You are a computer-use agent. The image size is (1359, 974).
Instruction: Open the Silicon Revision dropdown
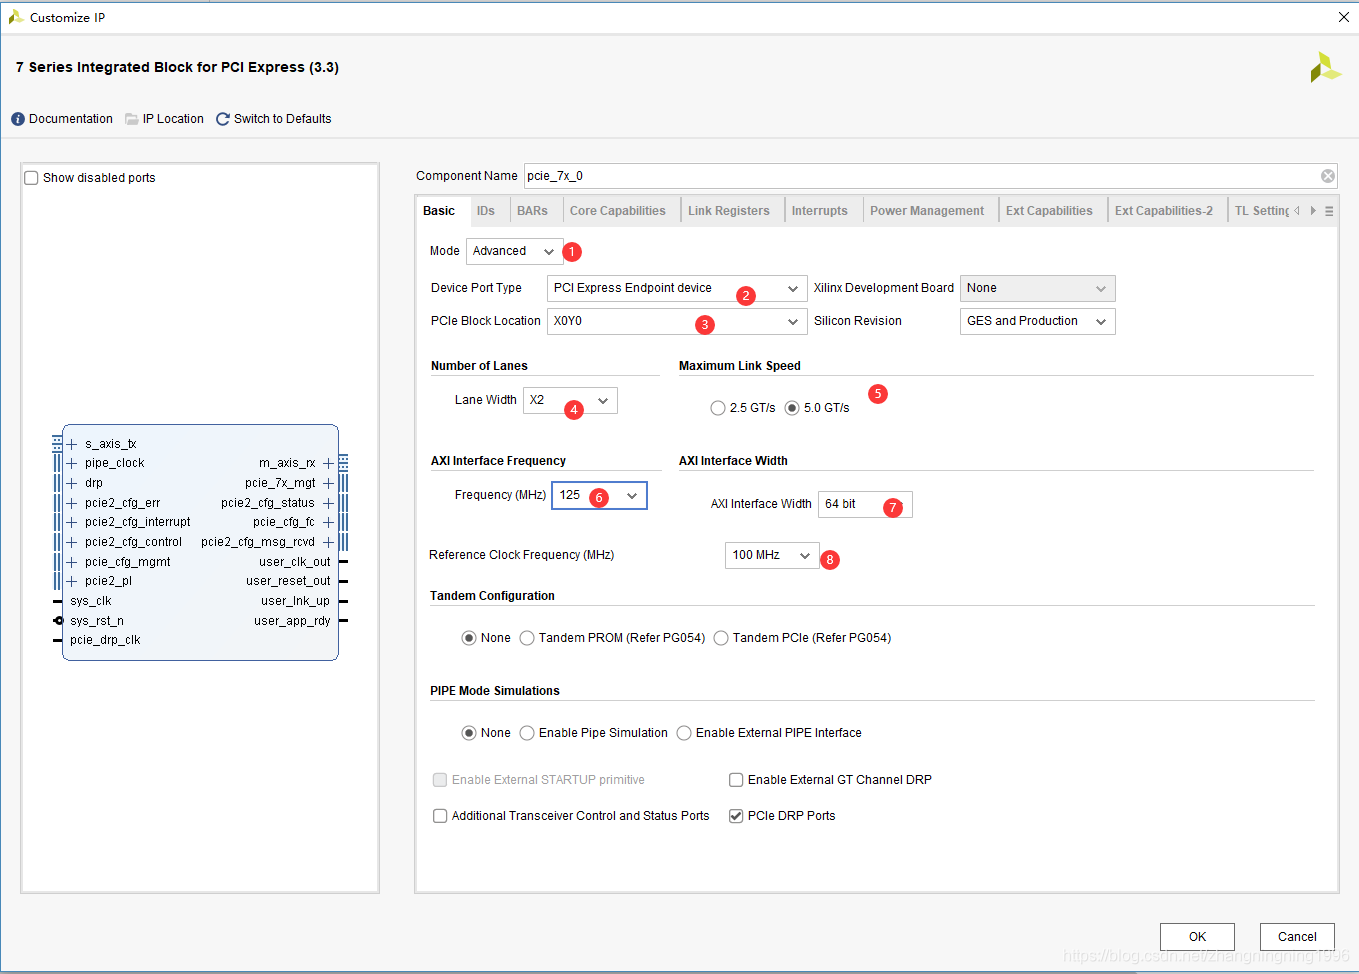(1037, 321)
